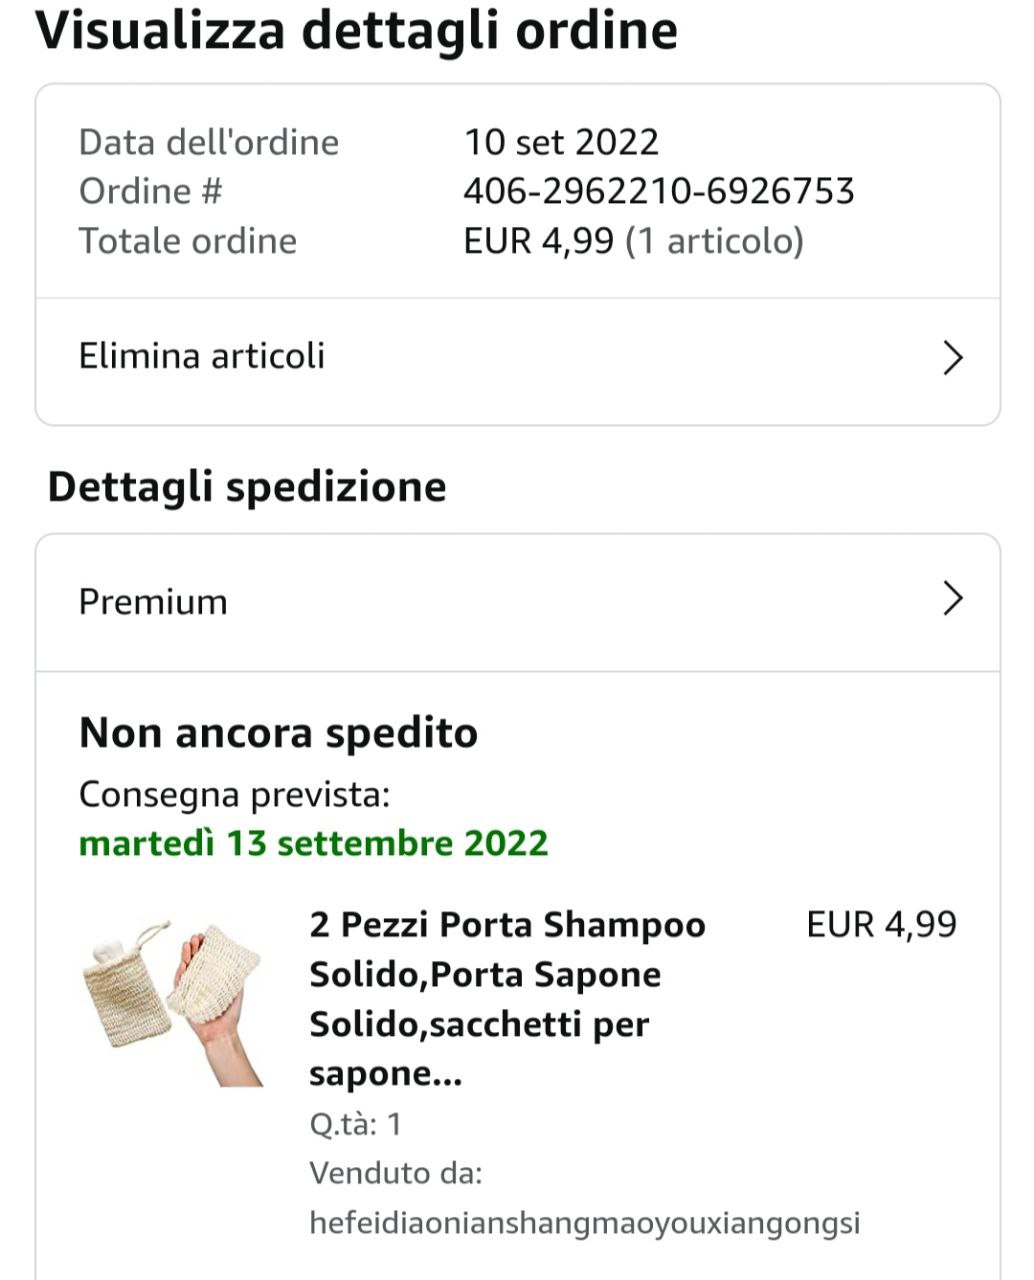Click the Visualizza dettagli ordine title
This screenshot has width=1034, height=1280.
[357, 30]
